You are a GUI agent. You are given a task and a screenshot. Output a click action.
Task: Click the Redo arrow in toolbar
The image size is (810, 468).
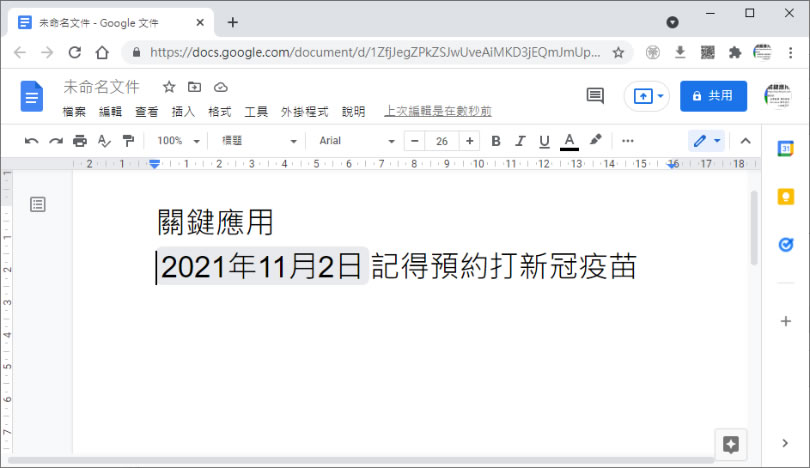(x=56, y=141)
